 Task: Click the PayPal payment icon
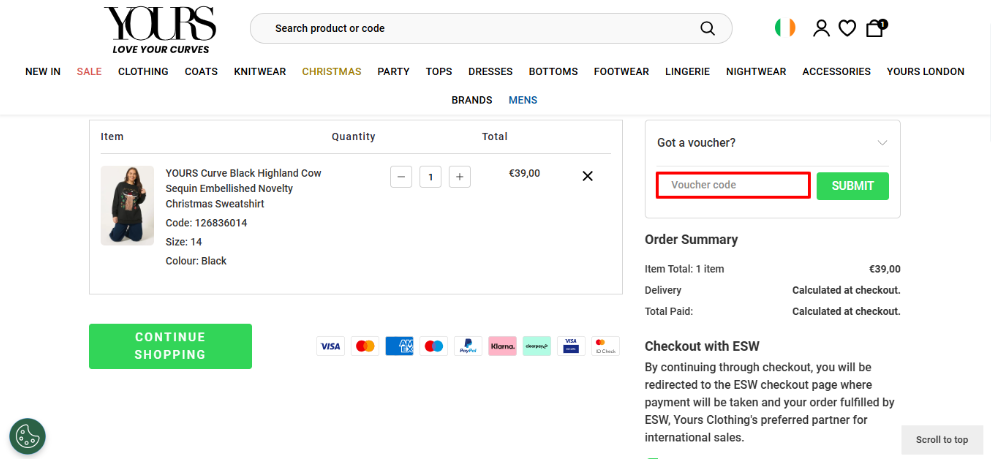(x=468, y=346)
